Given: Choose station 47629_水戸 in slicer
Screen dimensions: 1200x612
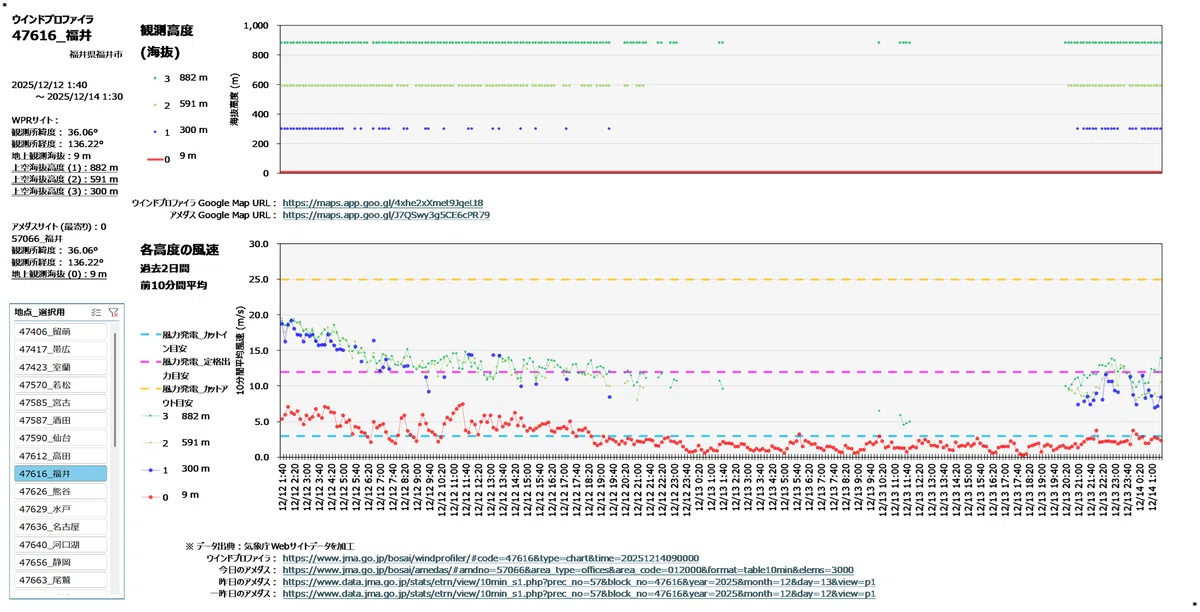Looking at the screenshot, I should (60, 509).
